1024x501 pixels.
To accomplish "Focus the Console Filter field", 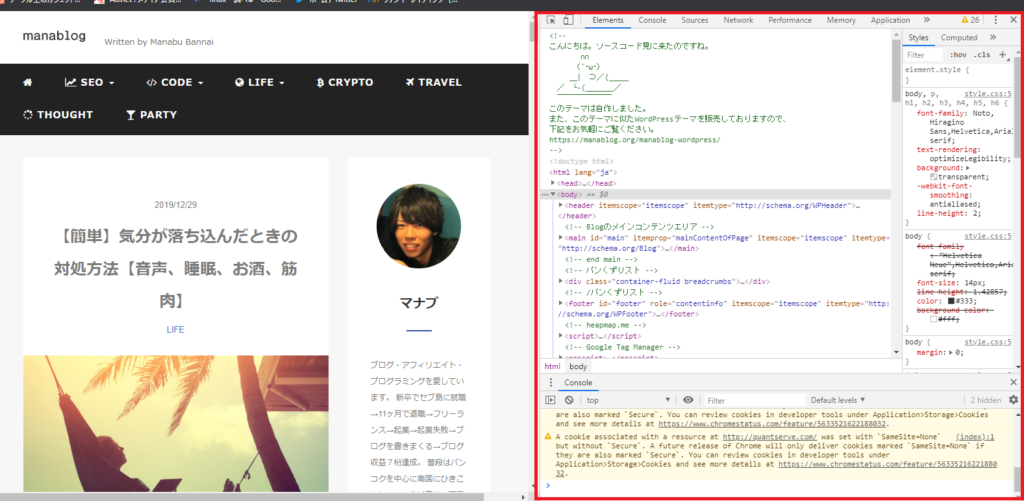I will pyautogui.click(x=754, y=400).
